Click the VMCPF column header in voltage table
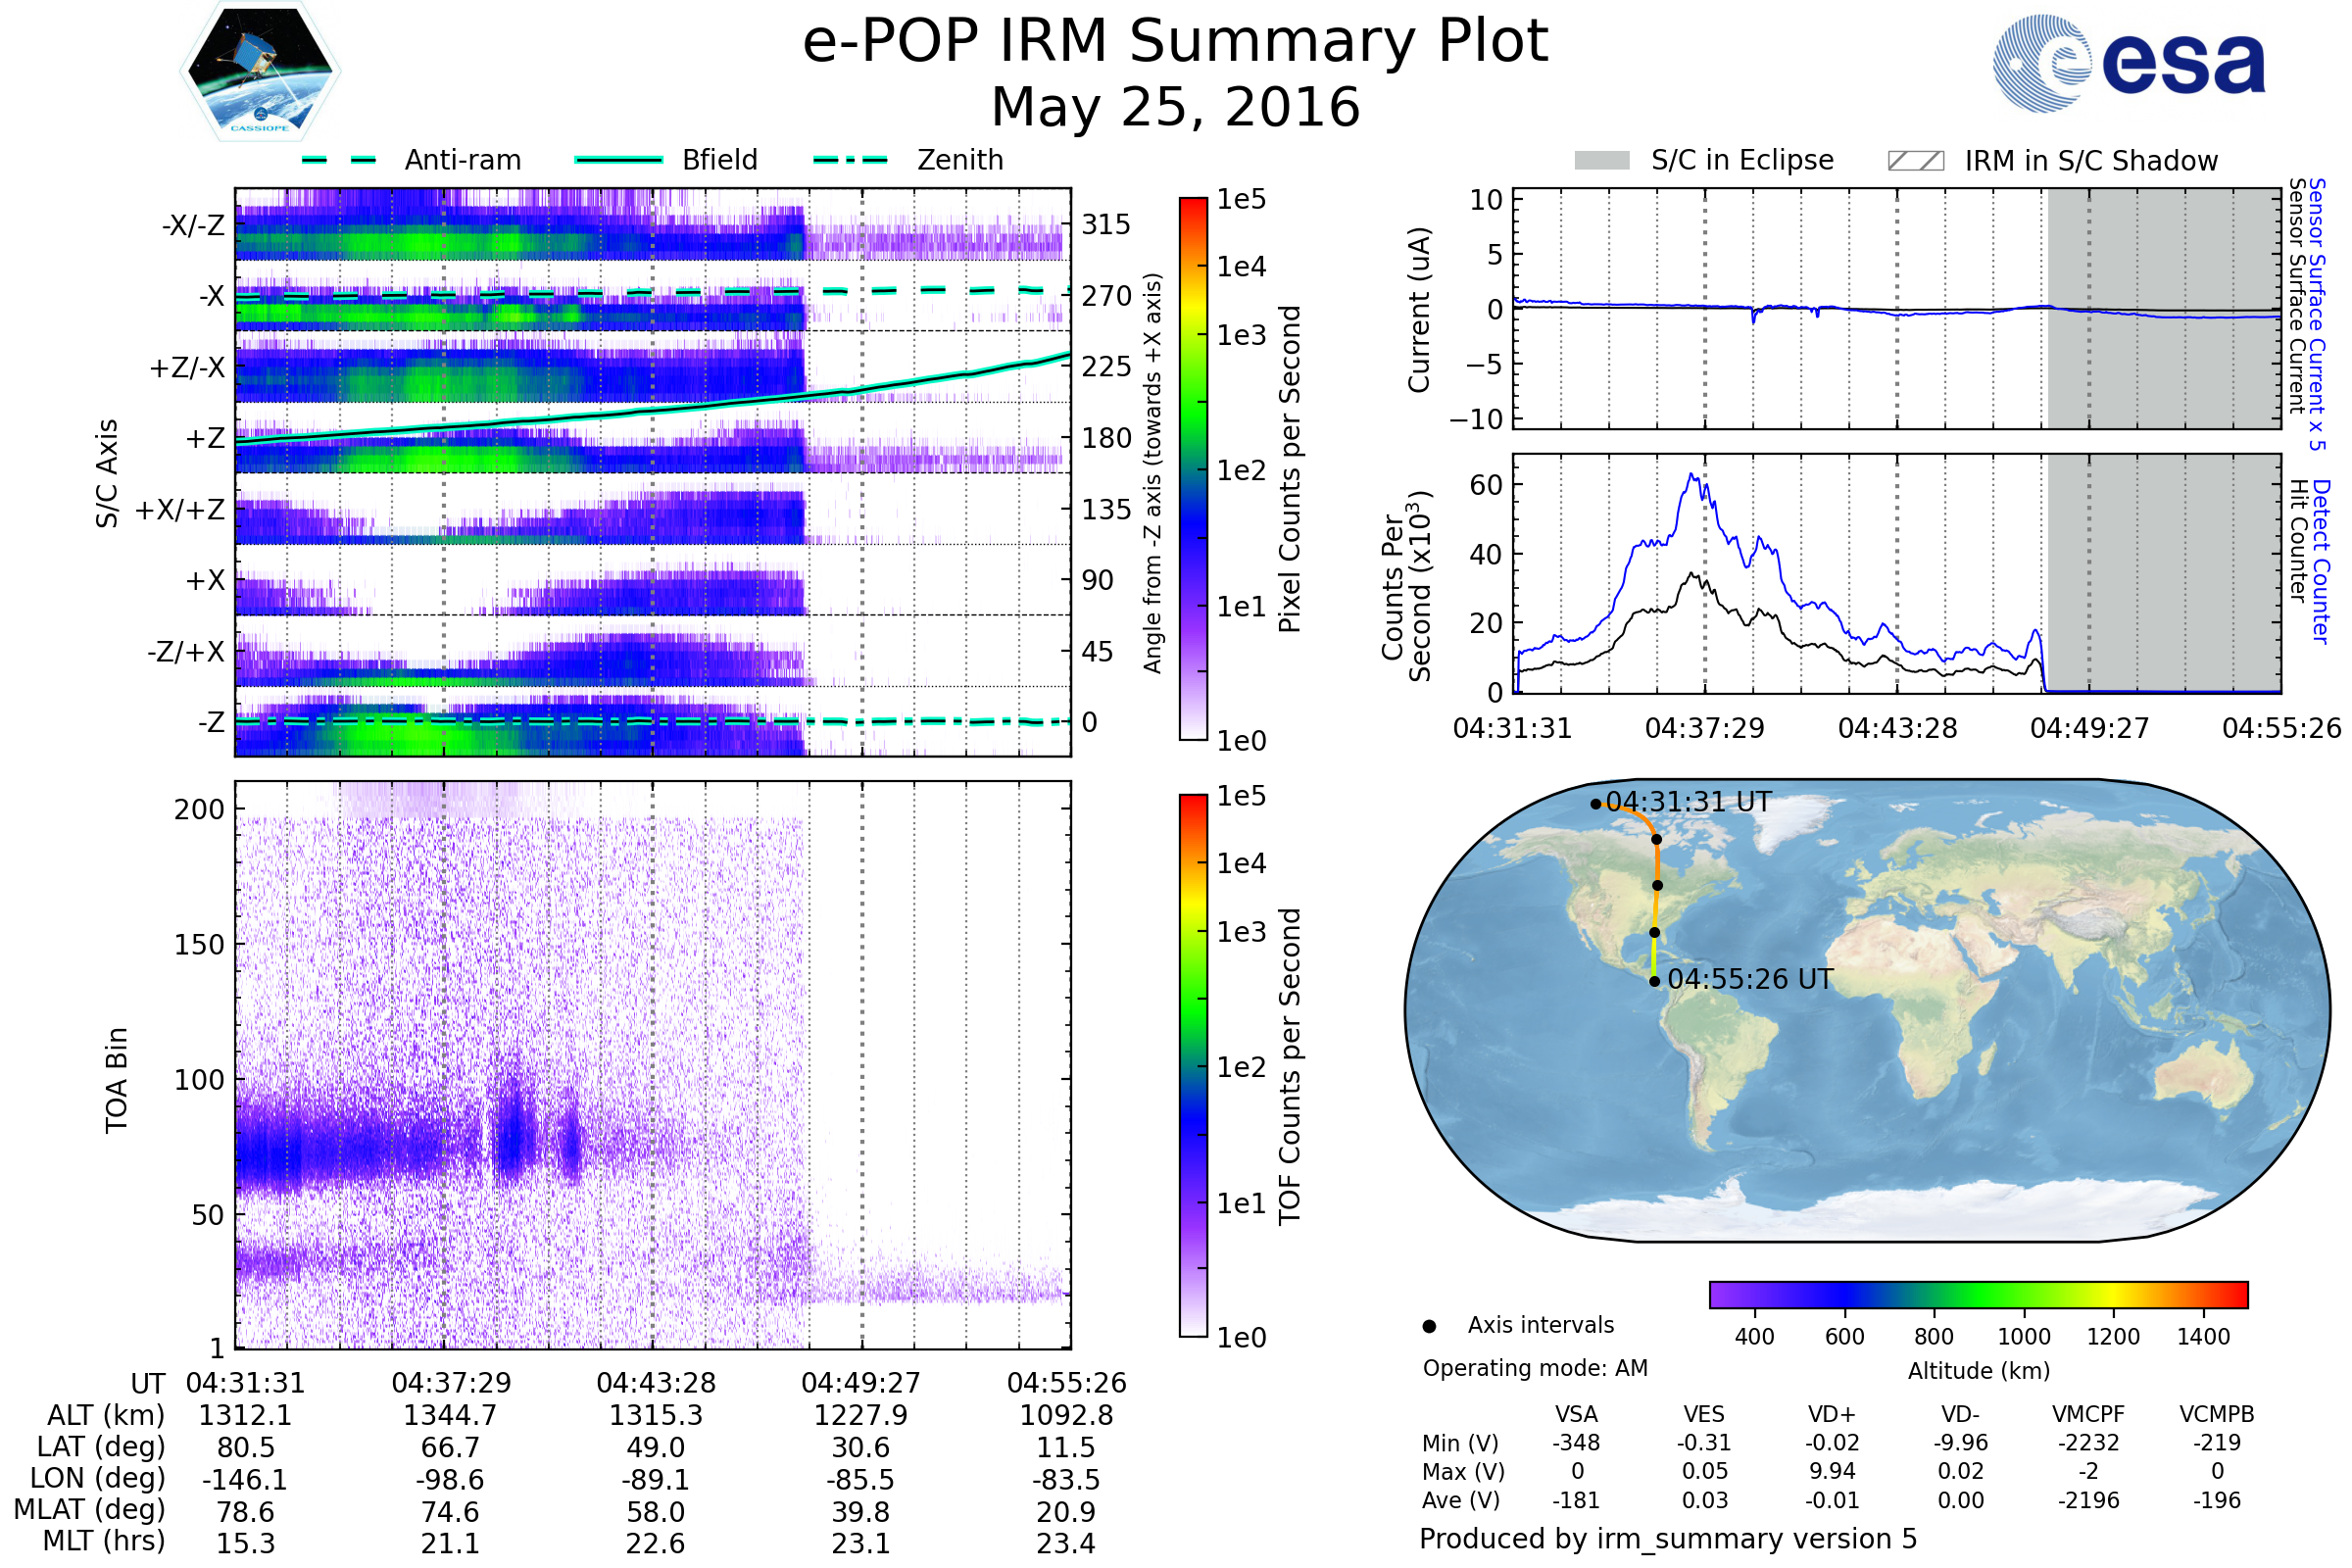Screen dimensions: 2352x1568 (2088, 1414)
